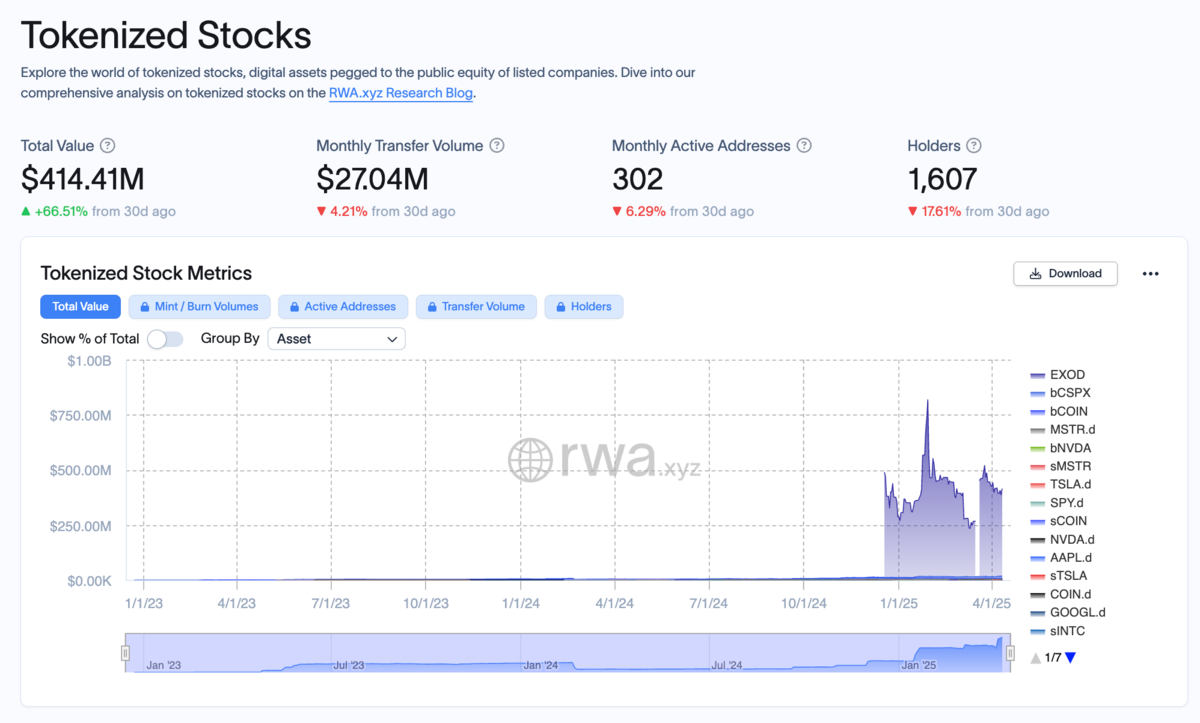The image size is (1200, 723).
Task: Open the Group By Asset dropdown
Action: [337, 339]
